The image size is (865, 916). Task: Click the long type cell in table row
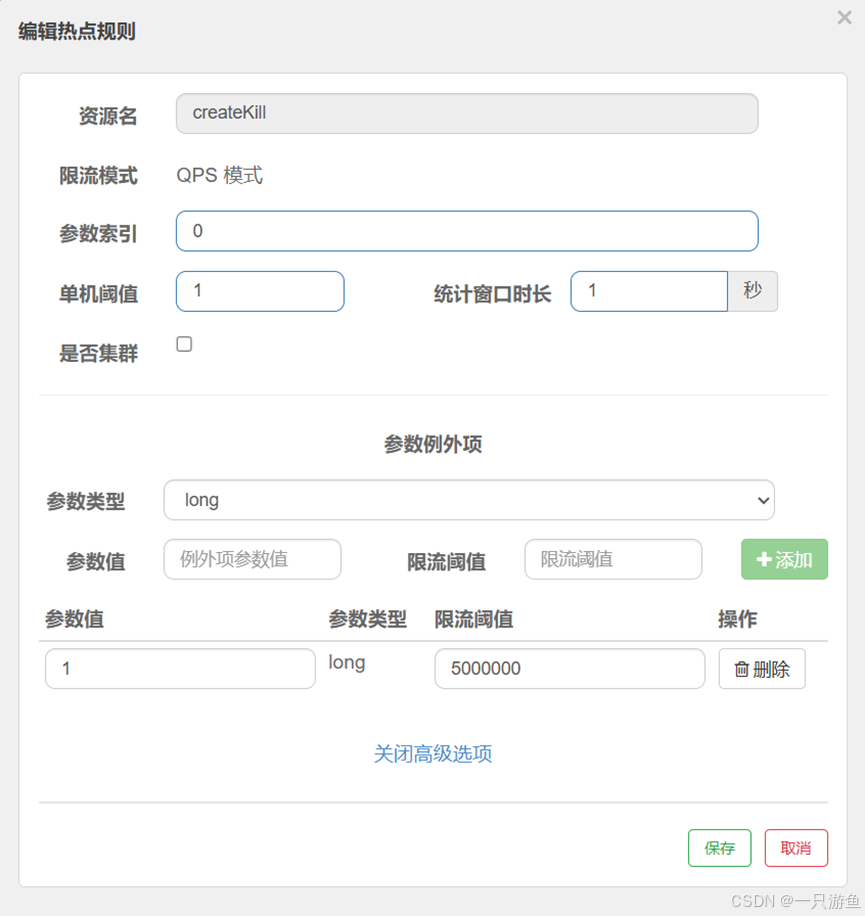[347, 662]
